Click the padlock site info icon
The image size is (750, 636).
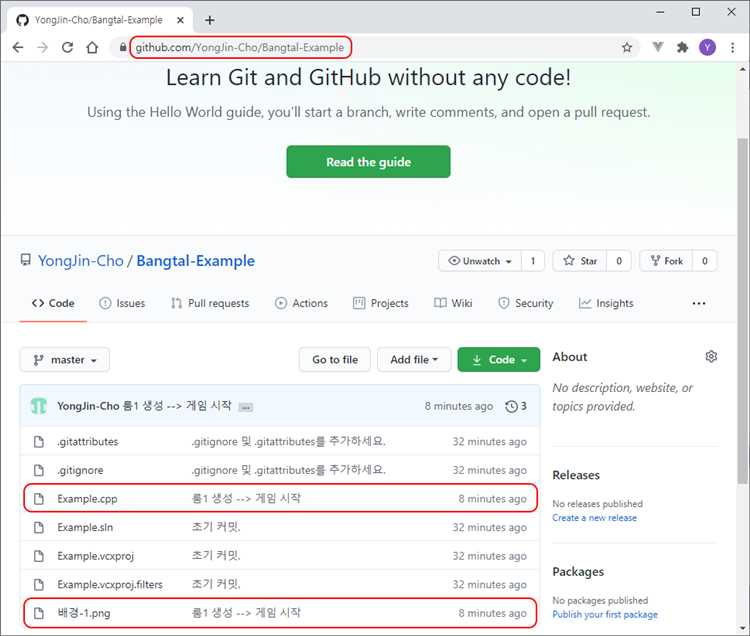pyautogui.click(x=123, y=47)
